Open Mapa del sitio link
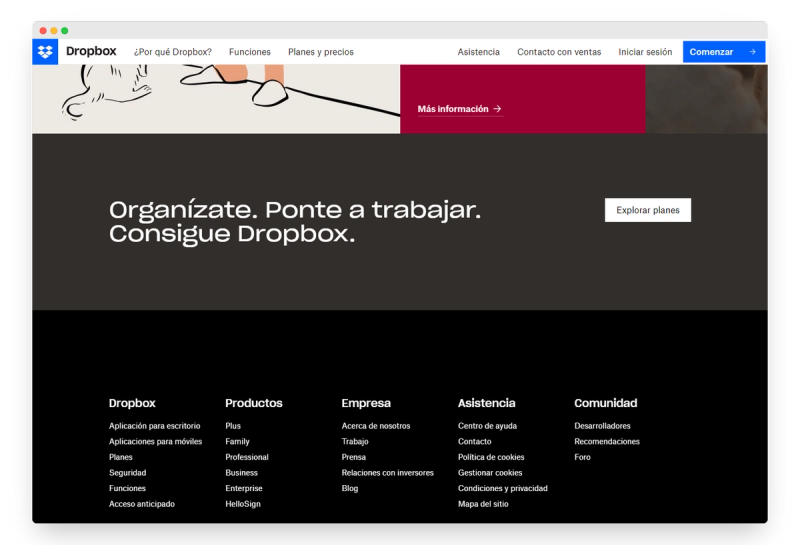800x545 pixels. point(483,504)
